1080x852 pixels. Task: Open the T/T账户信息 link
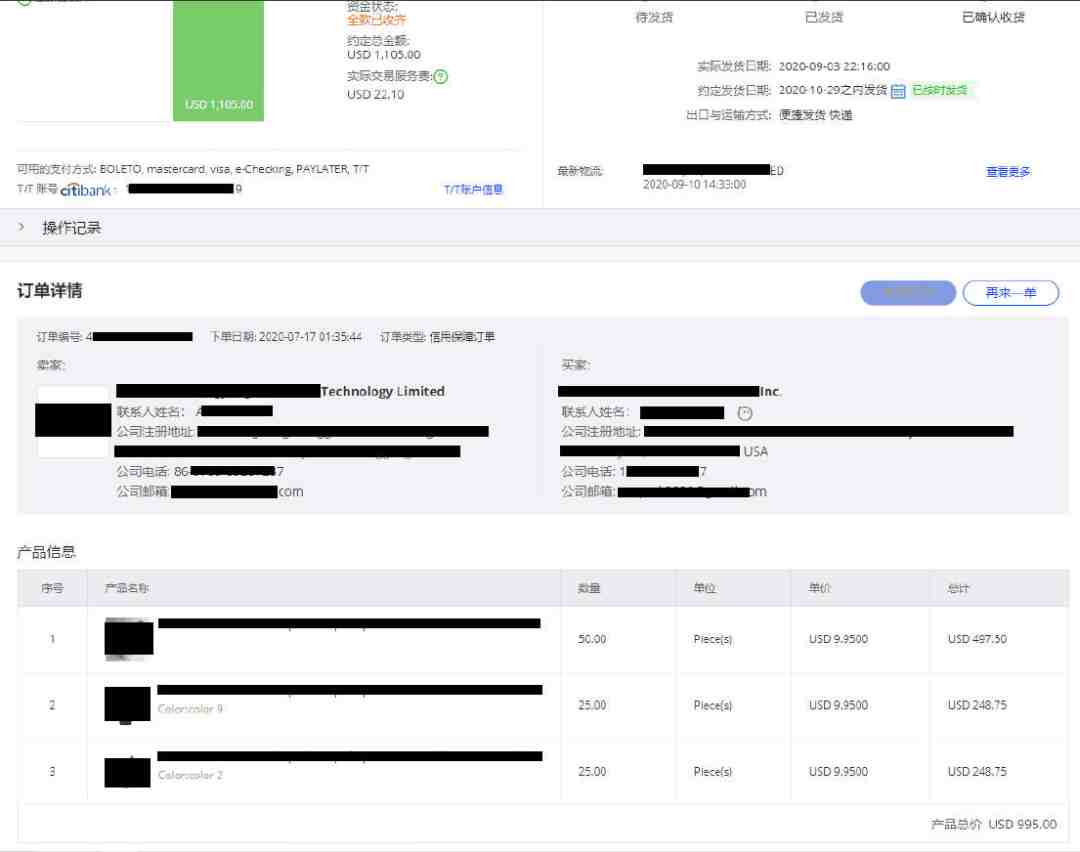tap(473, 189)
